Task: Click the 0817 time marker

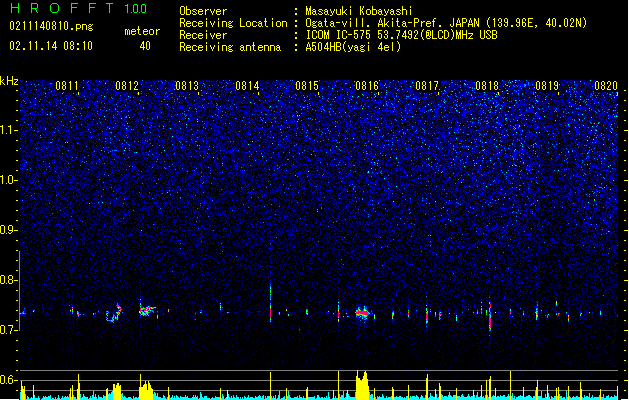Action: tap(427, 86)
